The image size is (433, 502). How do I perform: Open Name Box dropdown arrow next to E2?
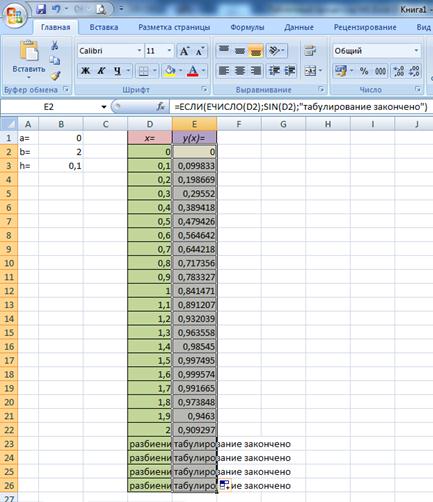point(104,107)
